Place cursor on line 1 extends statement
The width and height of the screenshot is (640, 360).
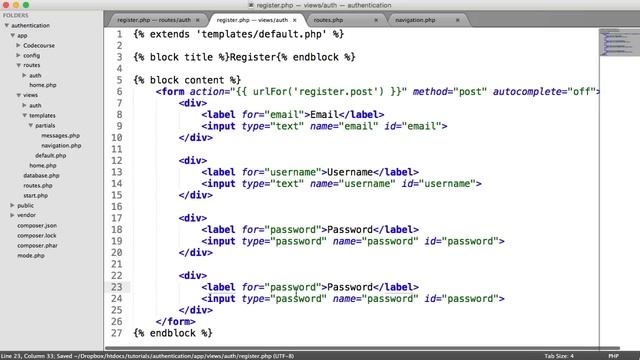pos(238,34)
